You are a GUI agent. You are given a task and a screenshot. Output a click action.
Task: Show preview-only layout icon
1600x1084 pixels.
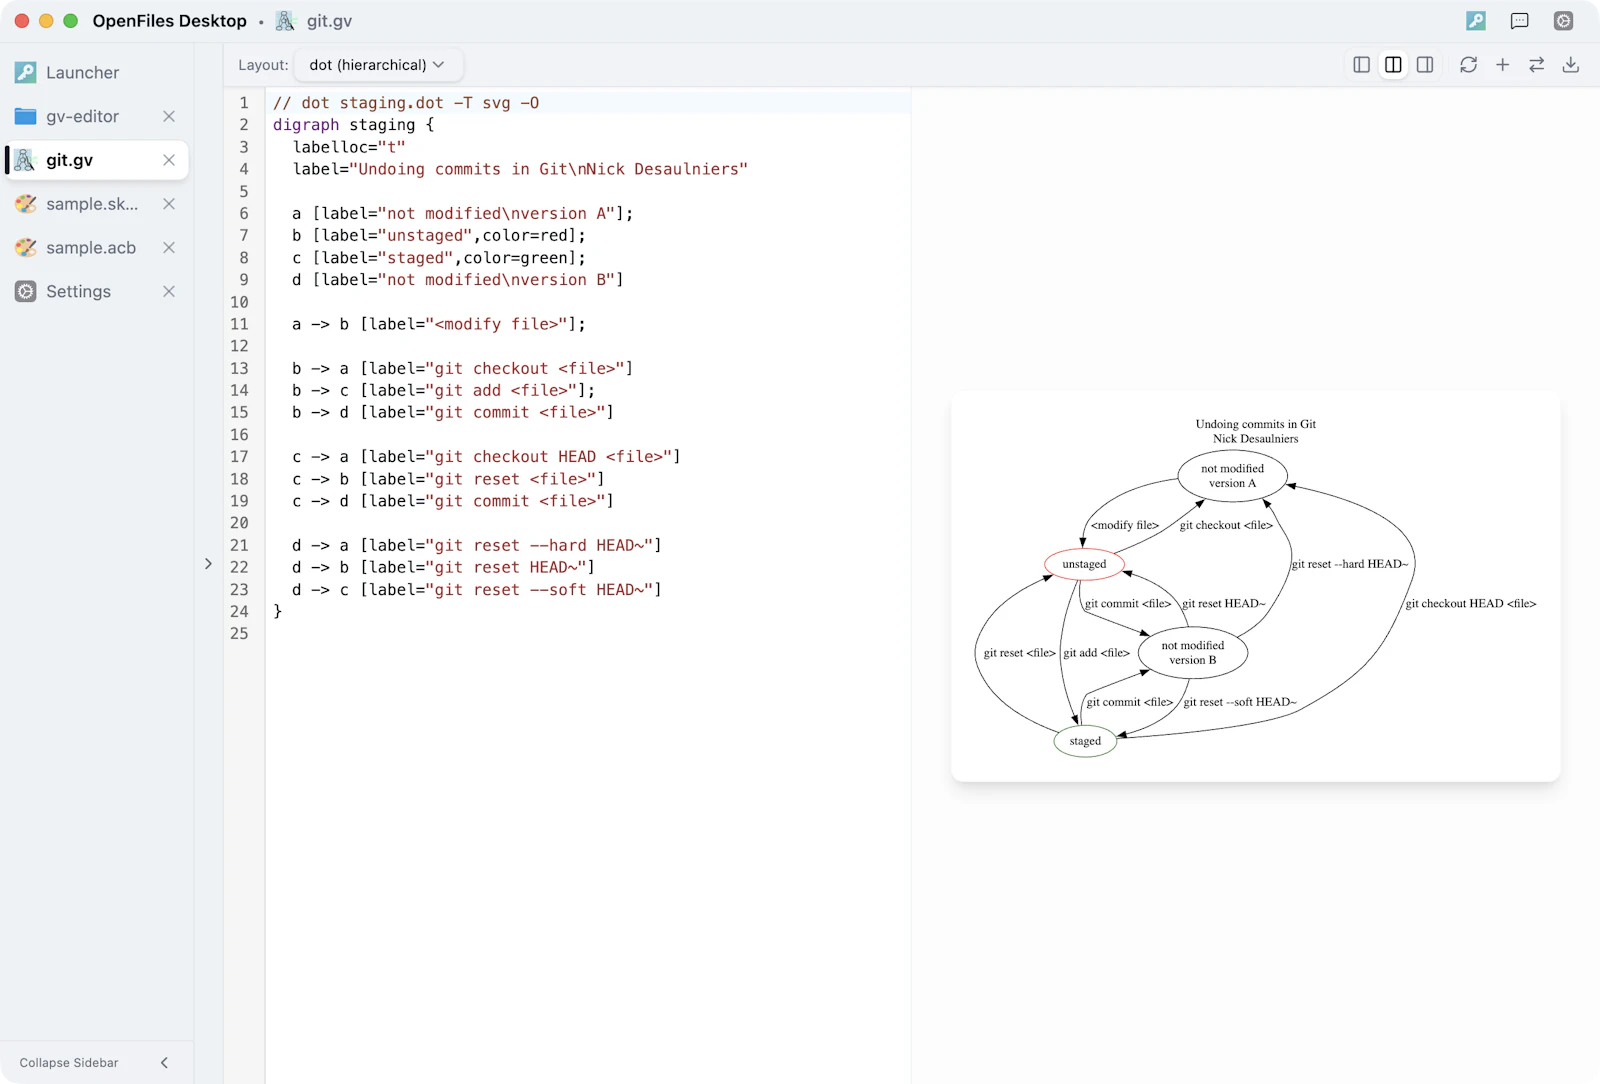1425,65
